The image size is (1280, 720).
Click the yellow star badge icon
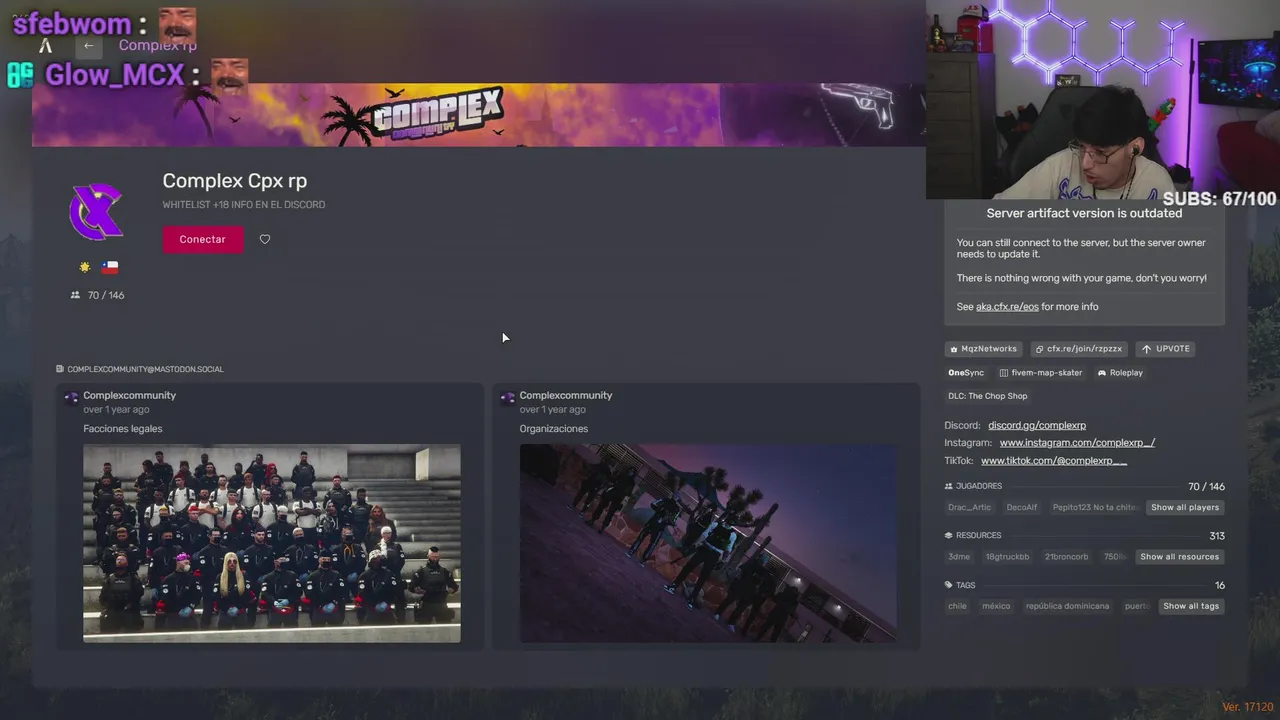85,267
